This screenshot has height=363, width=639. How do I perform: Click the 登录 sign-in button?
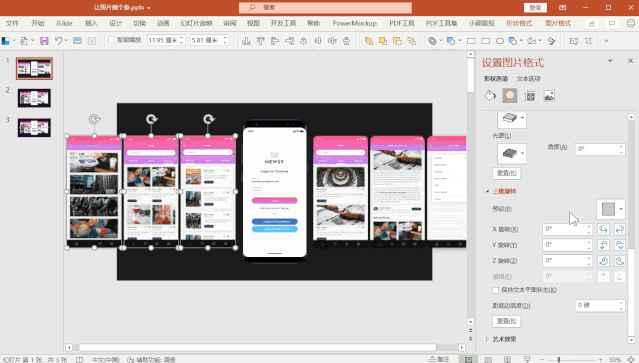pyautogui.click(x=535, y=8)
